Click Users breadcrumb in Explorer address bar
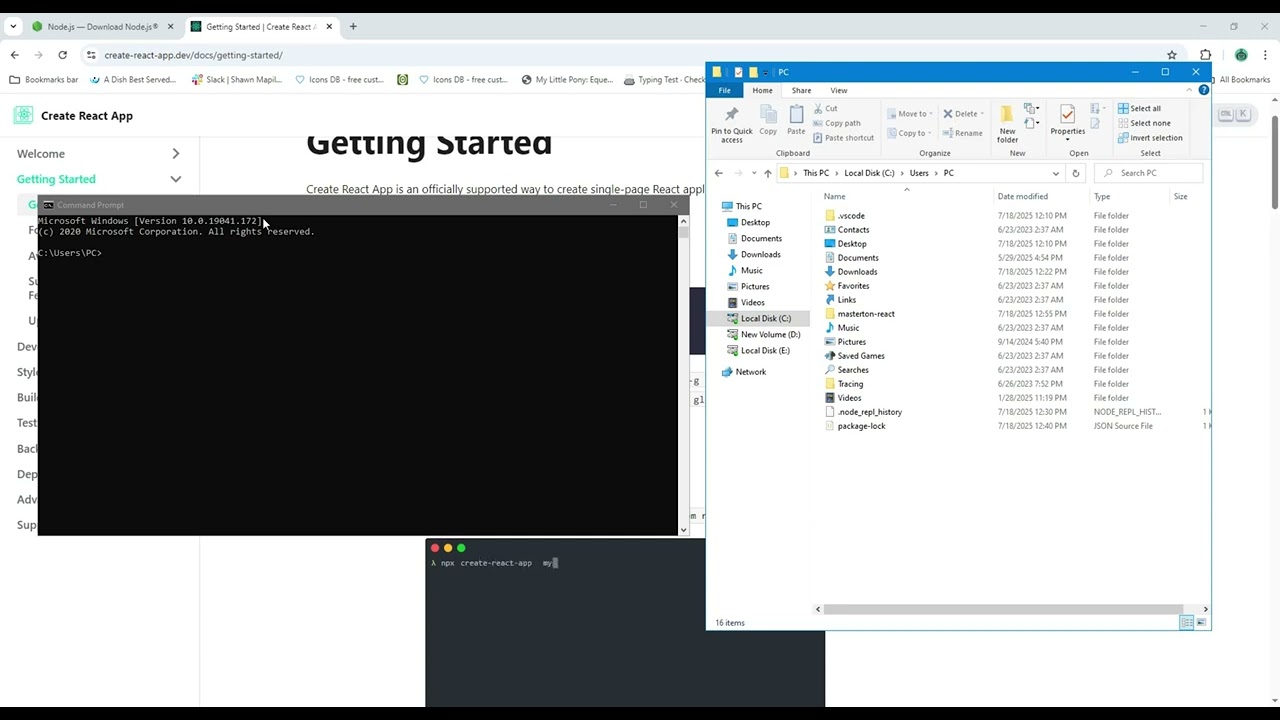1280x720 pixels. [919, 173]
